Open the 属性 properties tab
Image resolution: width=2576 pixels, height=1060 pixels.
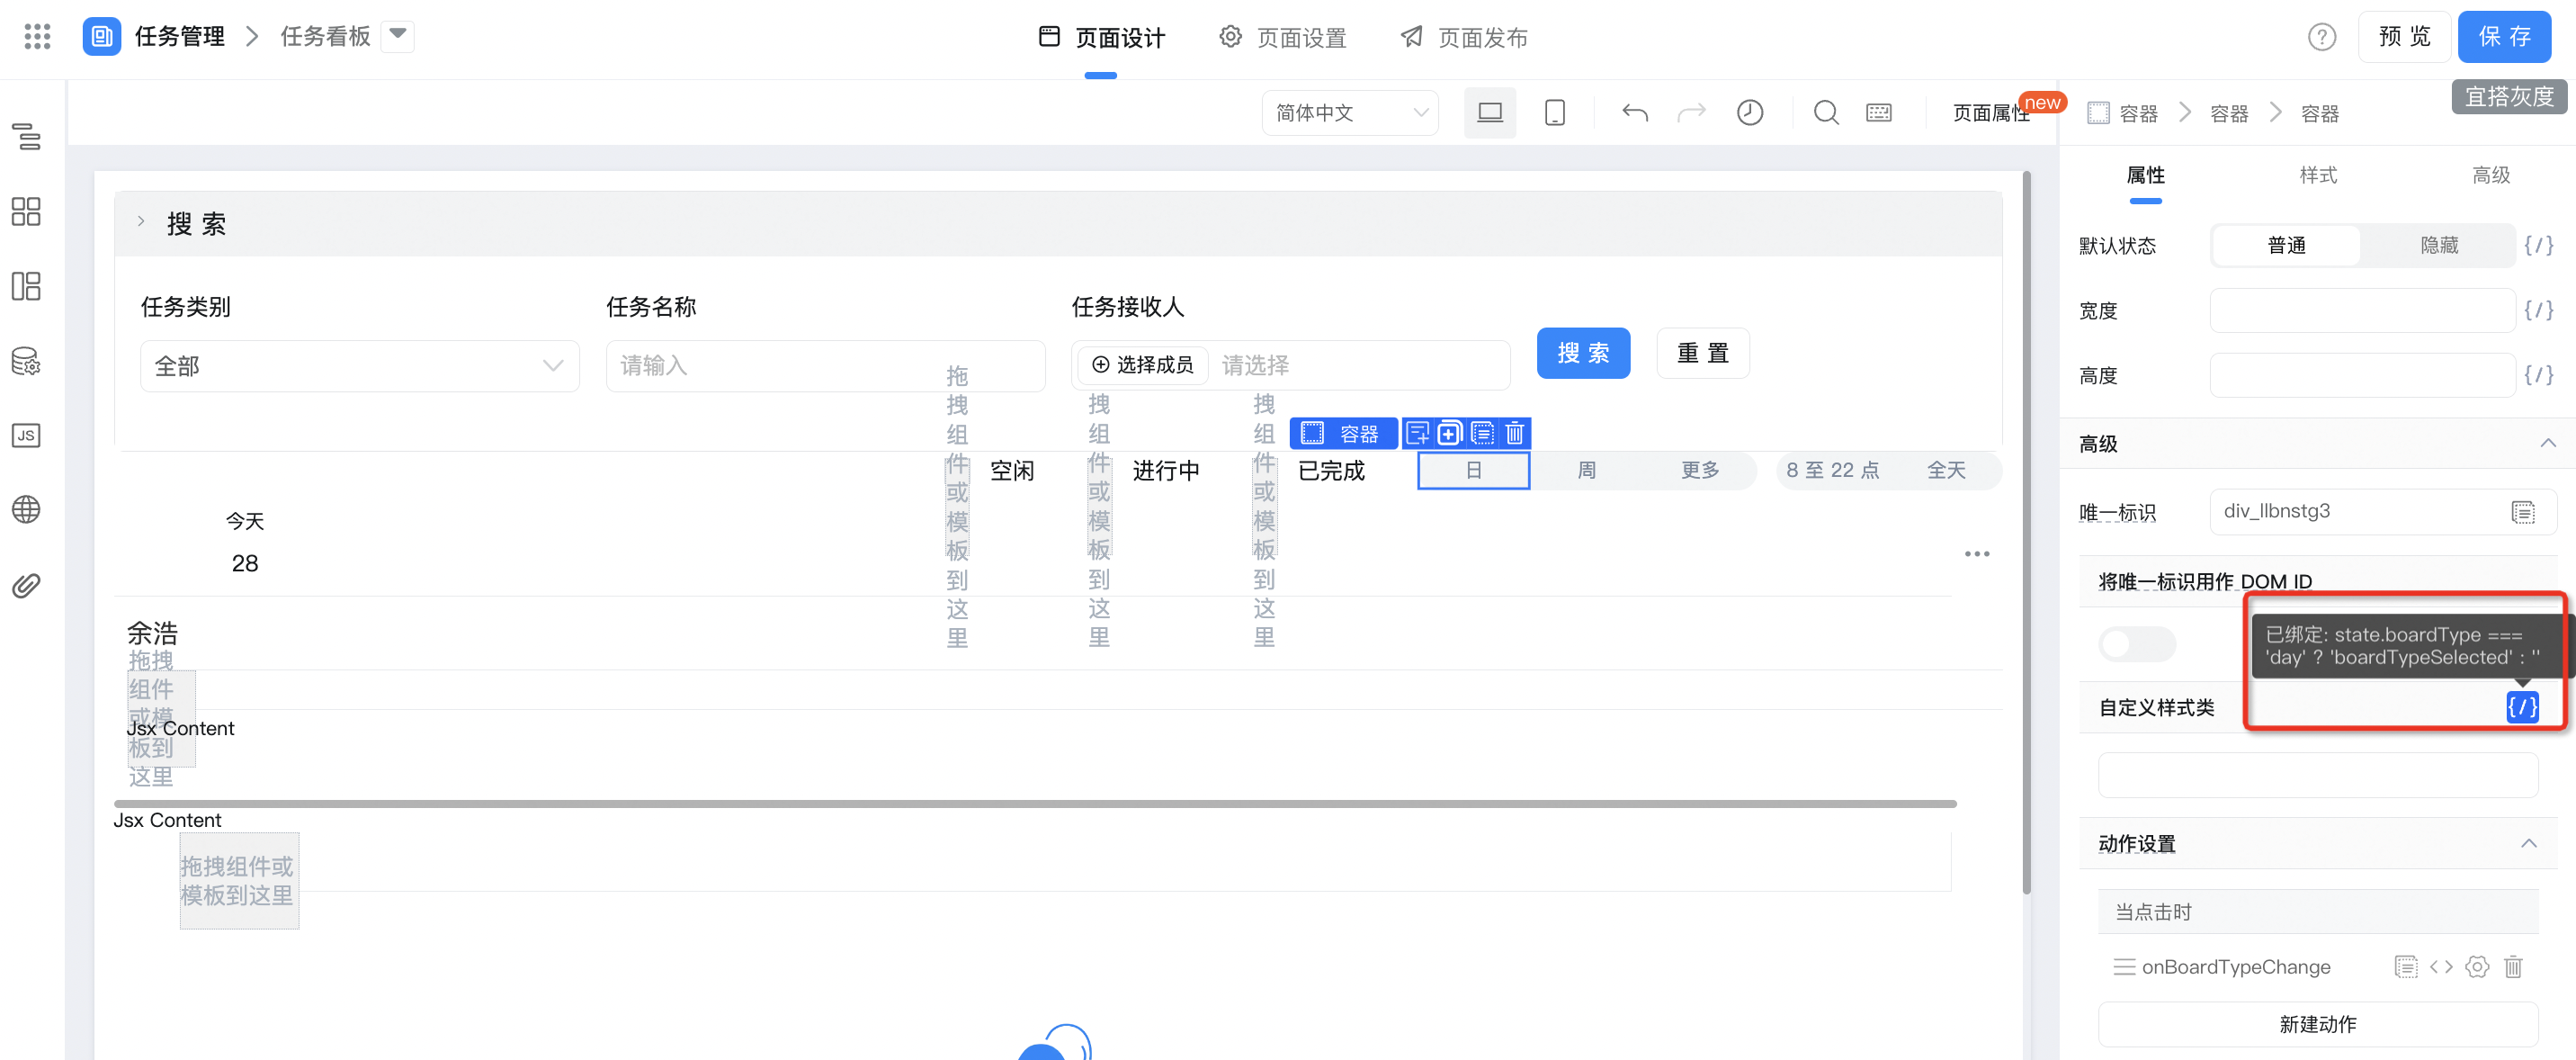[x=2145, y=175]
